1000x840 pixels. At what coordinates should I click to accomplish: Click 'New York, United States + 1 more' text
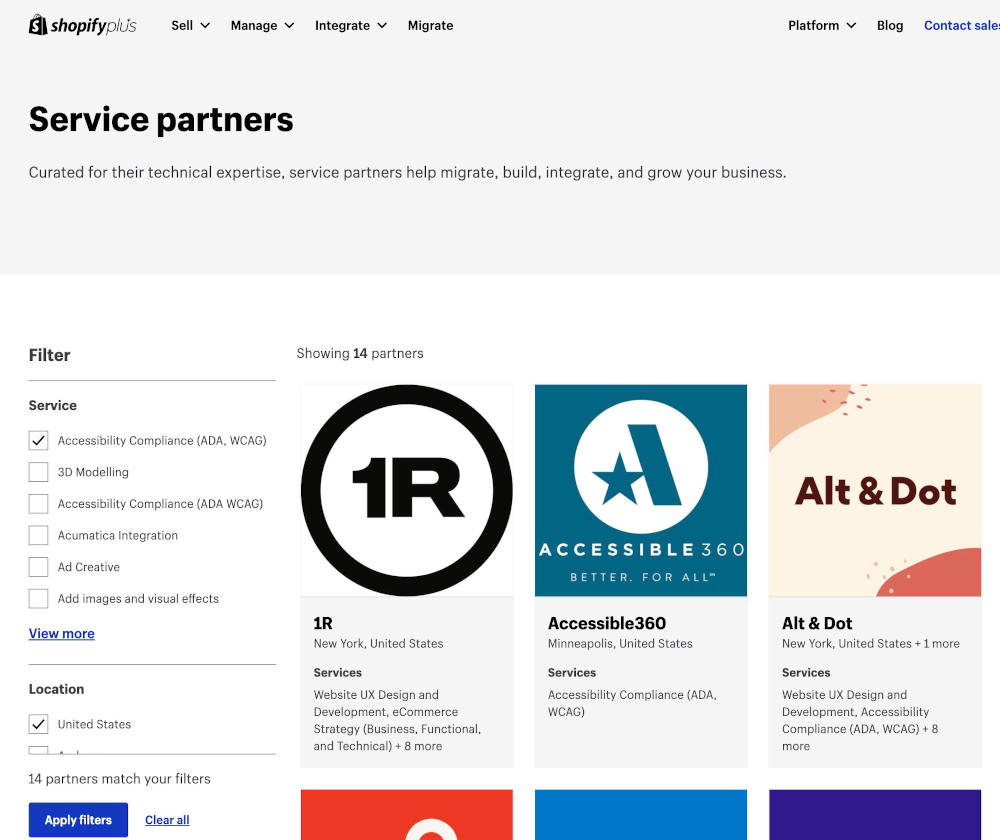tap(871, 644)
